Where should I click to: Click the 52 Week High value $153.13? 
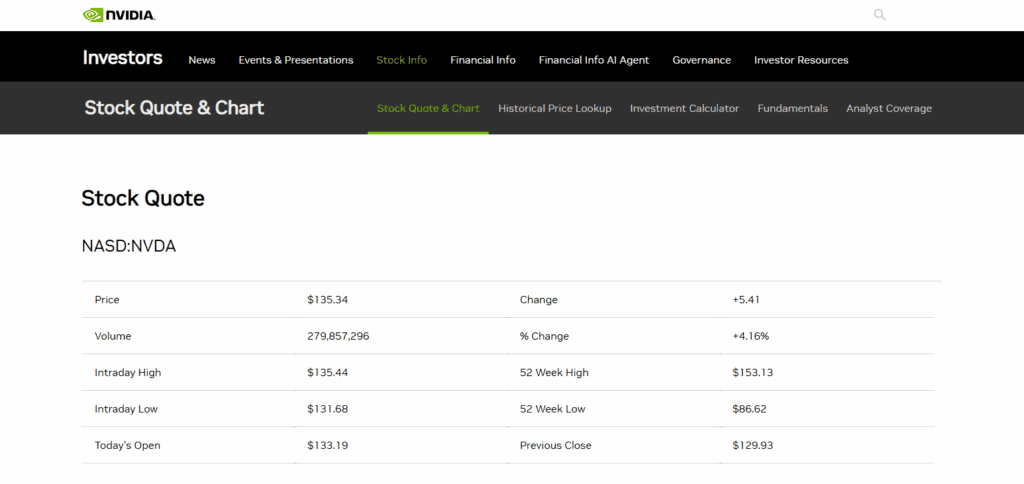(x=753, y=372)
